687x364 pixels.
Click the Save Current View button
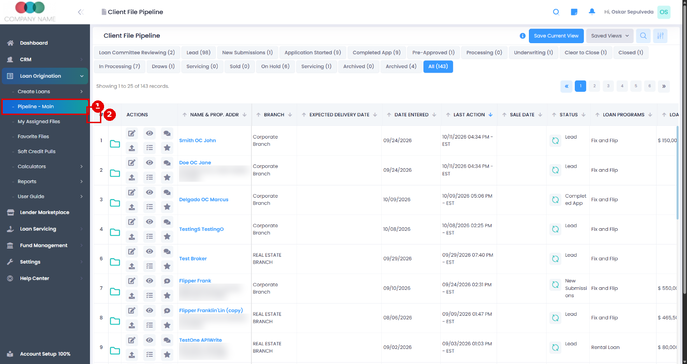[x=556, y=36]
